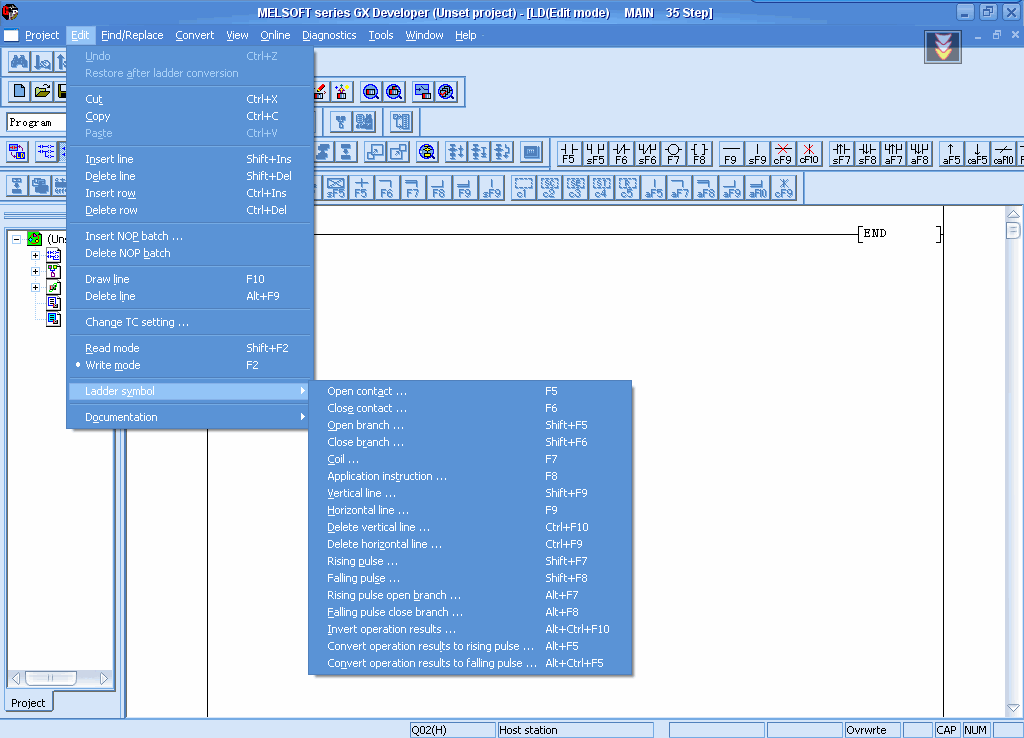Select the F9 horizontal line toolbar icon
This screenshot has height=738, width=1024.
(x=731, y=153)
